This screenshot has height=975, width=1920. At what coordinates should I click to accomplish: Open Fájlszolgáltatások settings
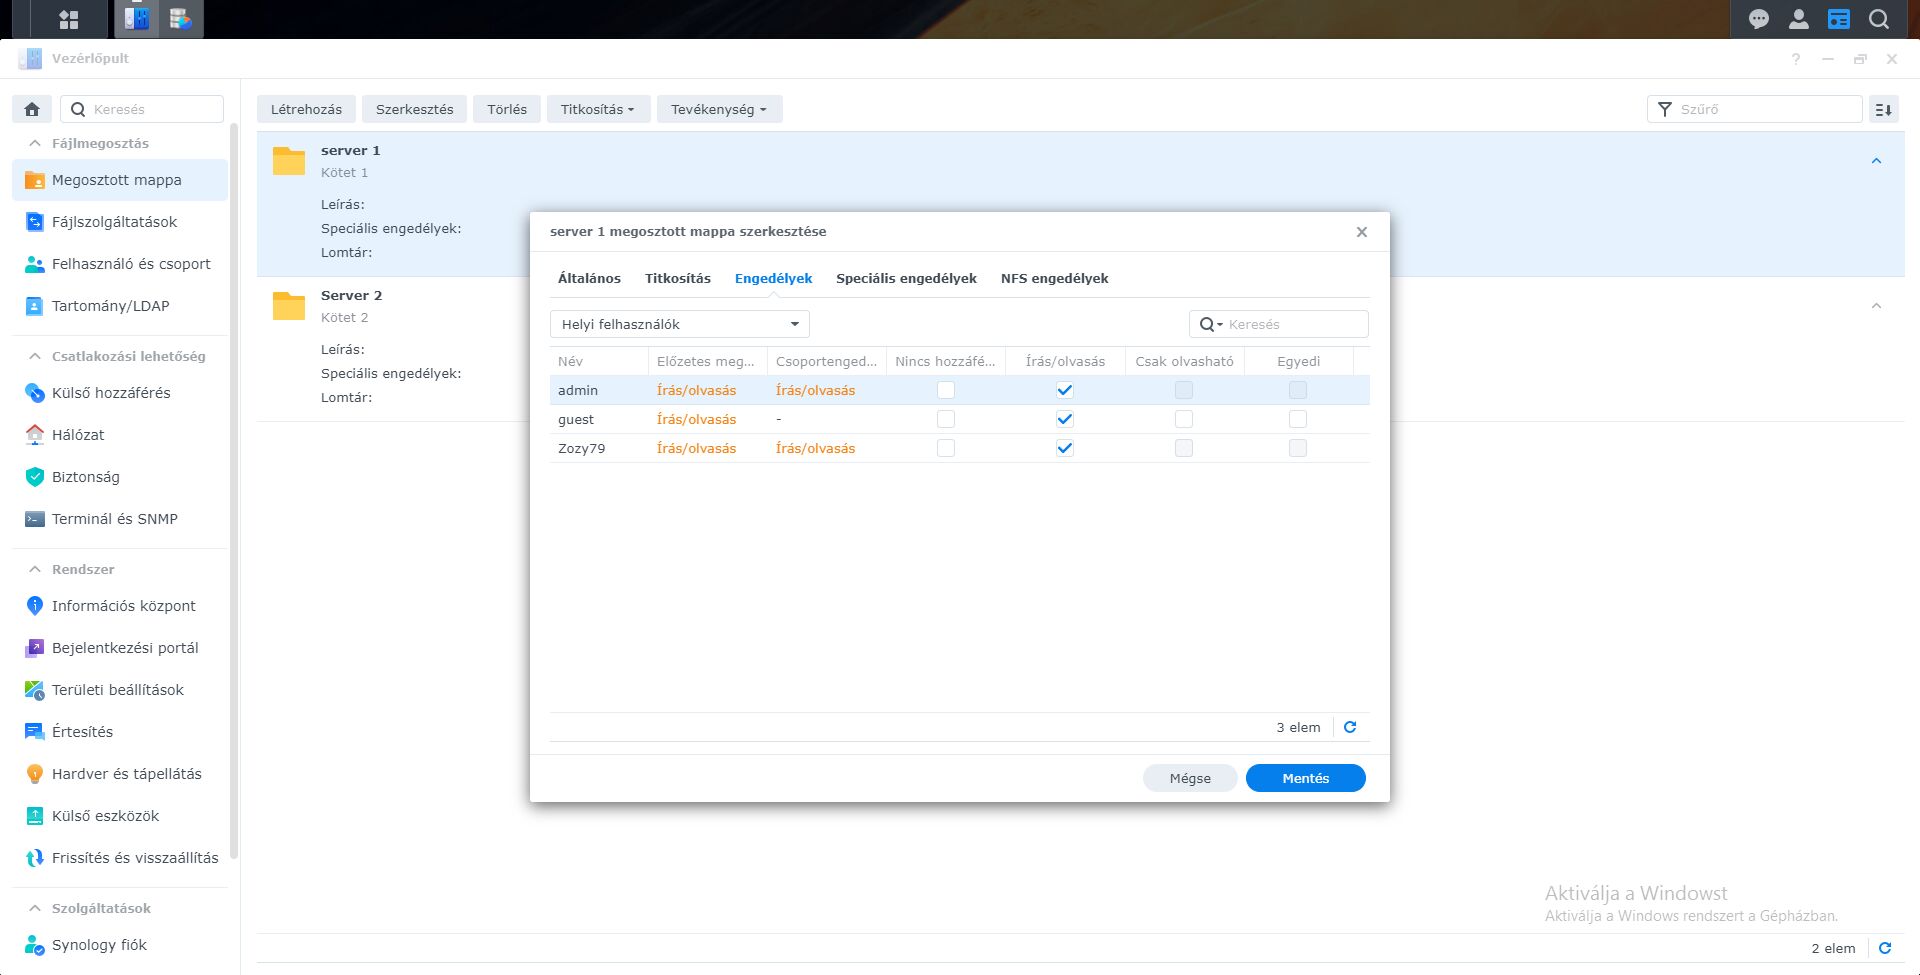point(120,222)
